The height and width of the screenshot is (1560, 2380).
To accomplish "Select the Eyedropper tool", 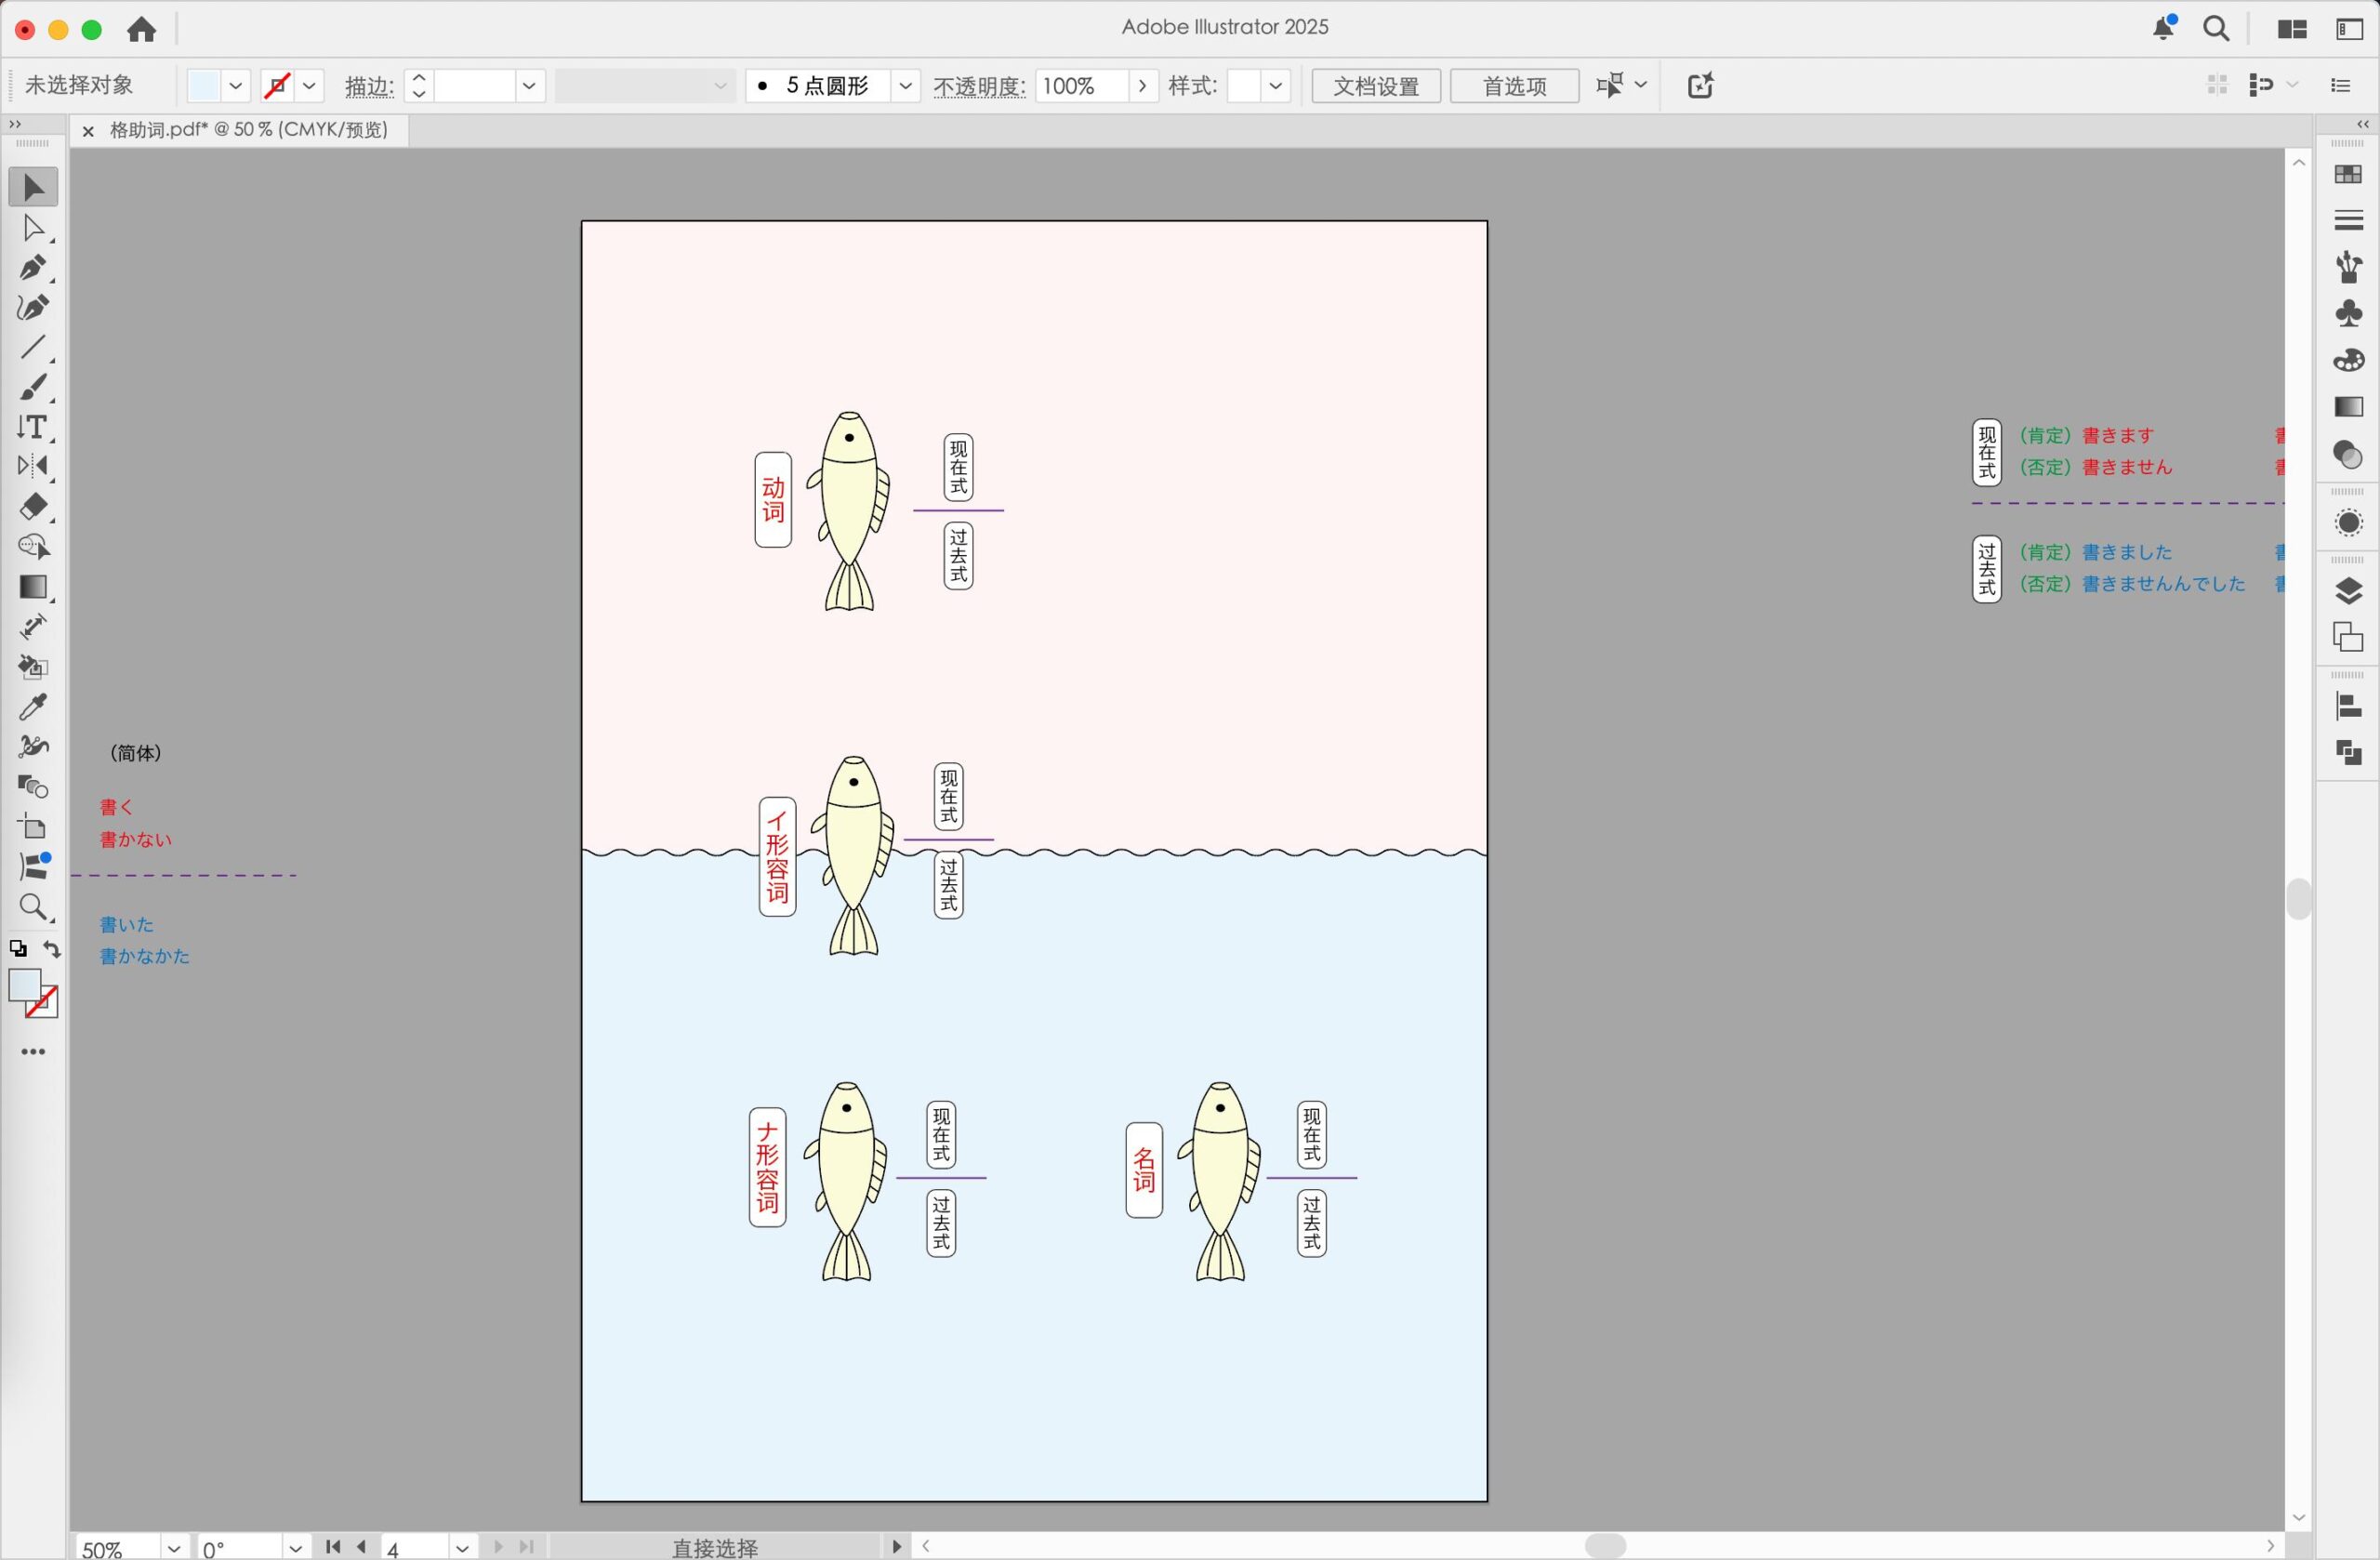I will [x=33, y=707].
